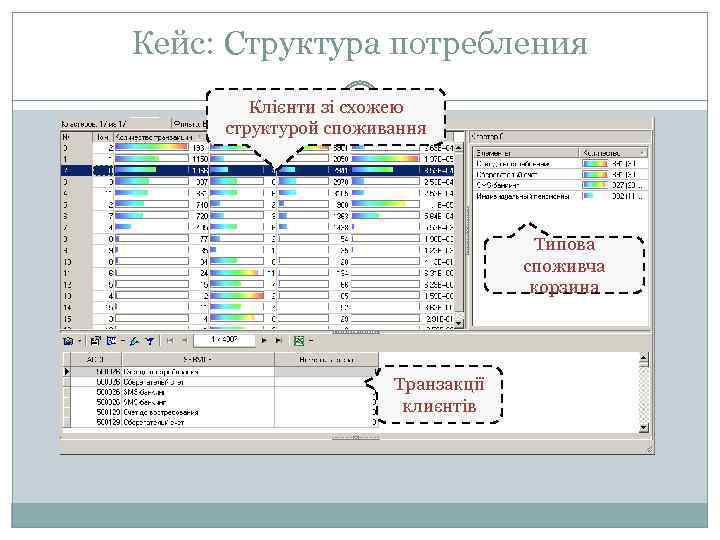Image resolution: width=720 pixels, height=540 pixels.
Task: Click the funnel filter icon
Action: (150, 341)
